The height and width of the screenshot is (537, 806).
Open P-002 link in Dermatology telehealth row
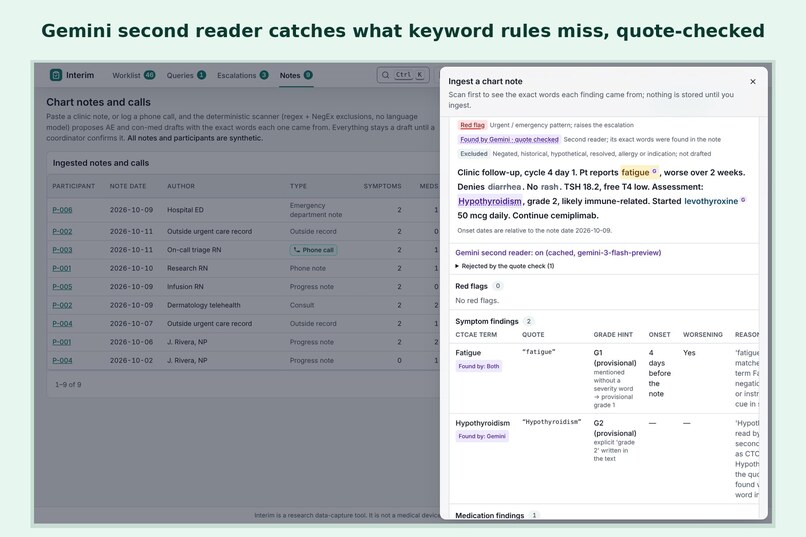[x=62, y=305]
